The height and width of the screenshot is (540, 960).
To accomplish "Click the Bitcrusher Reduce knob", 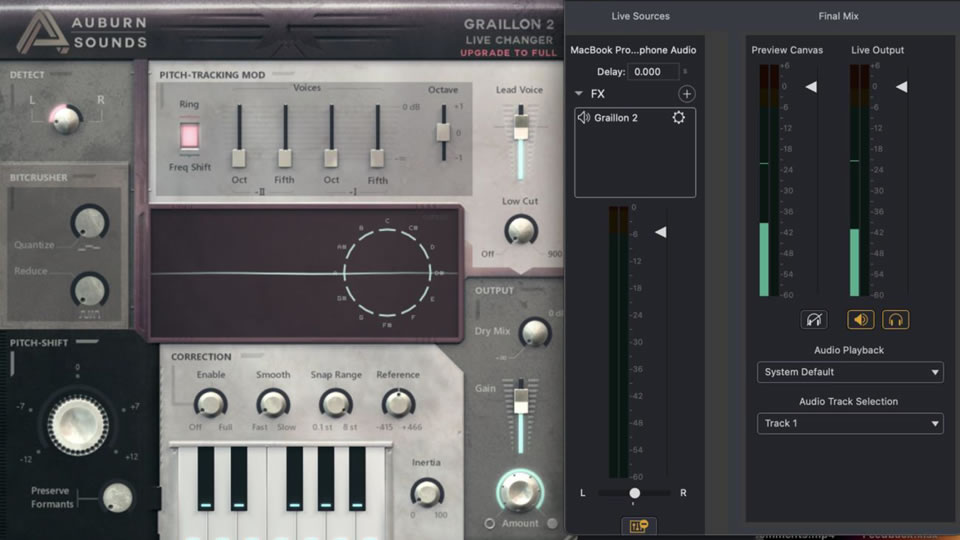I will (x=89, y=290).
